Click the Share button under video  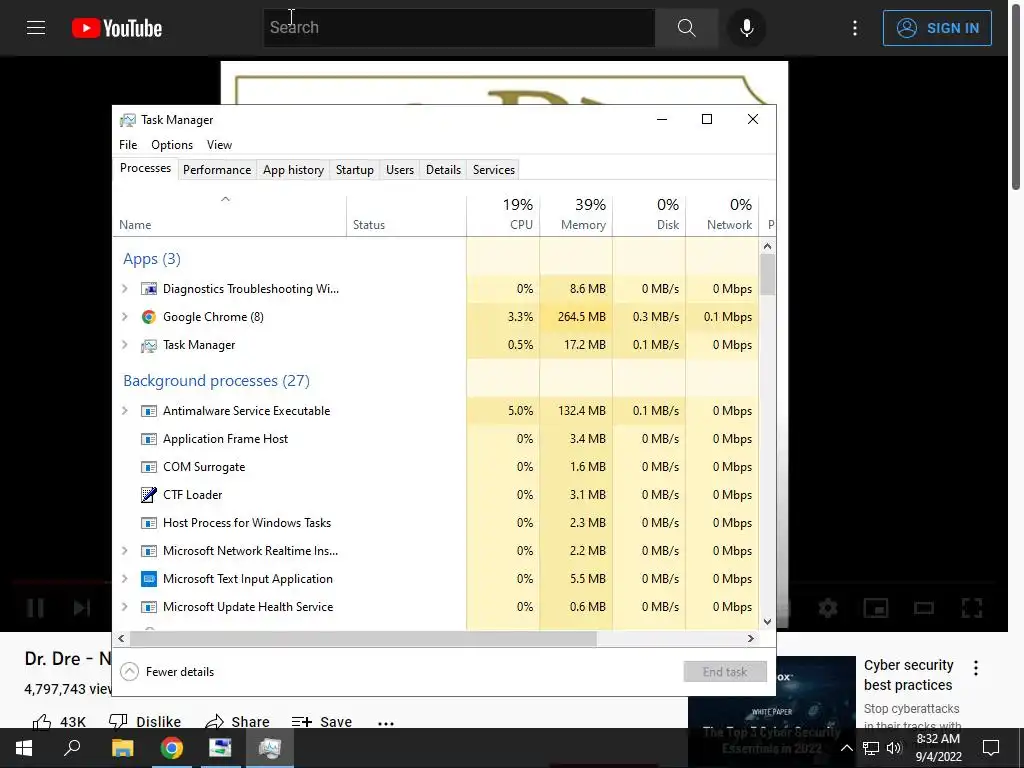237,721
